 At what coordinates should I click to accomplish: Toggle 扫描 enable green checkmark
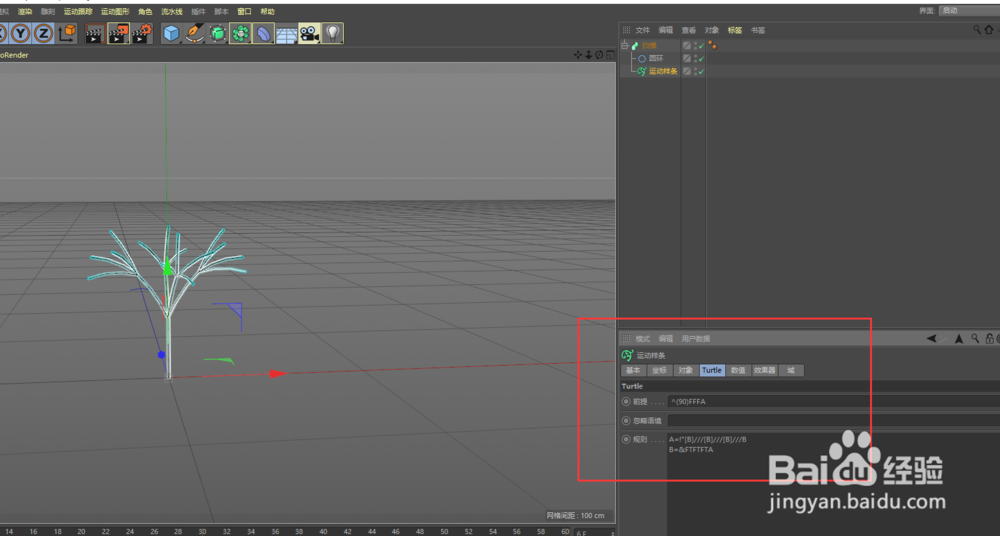point(702,46)
